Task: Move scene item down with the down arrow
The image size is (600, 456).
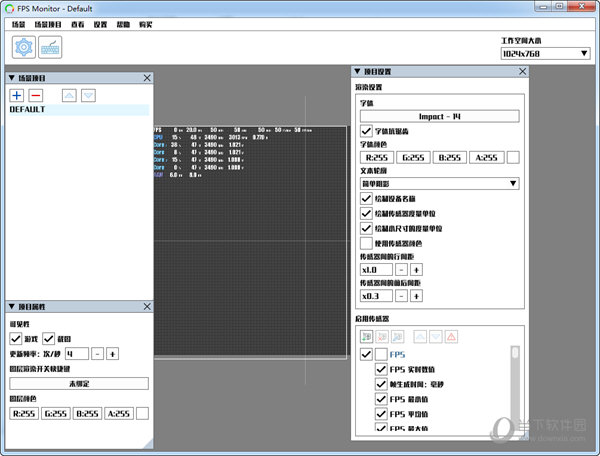Action: click(88, 95)
